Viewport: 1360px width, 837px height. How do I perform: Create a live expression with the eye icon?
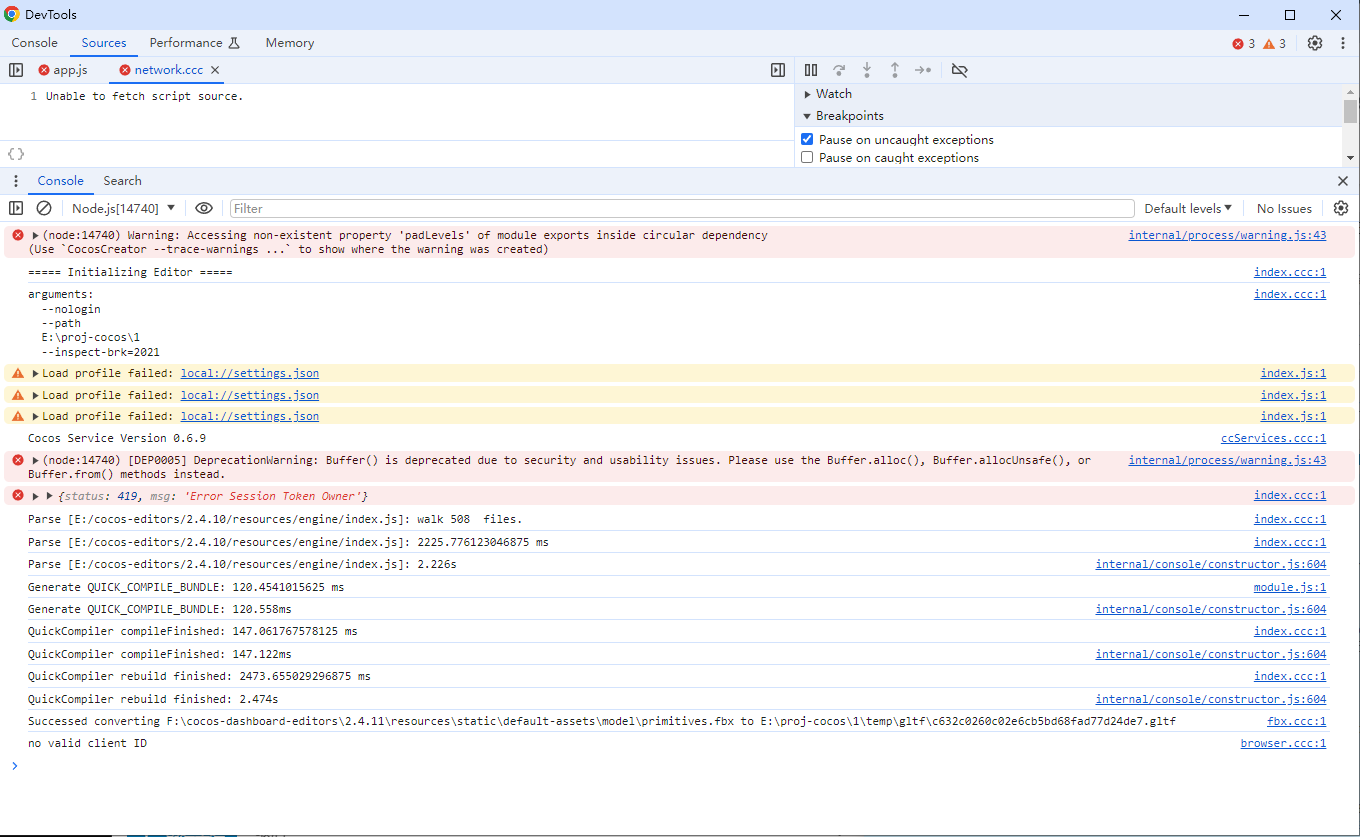coord(204,208)
